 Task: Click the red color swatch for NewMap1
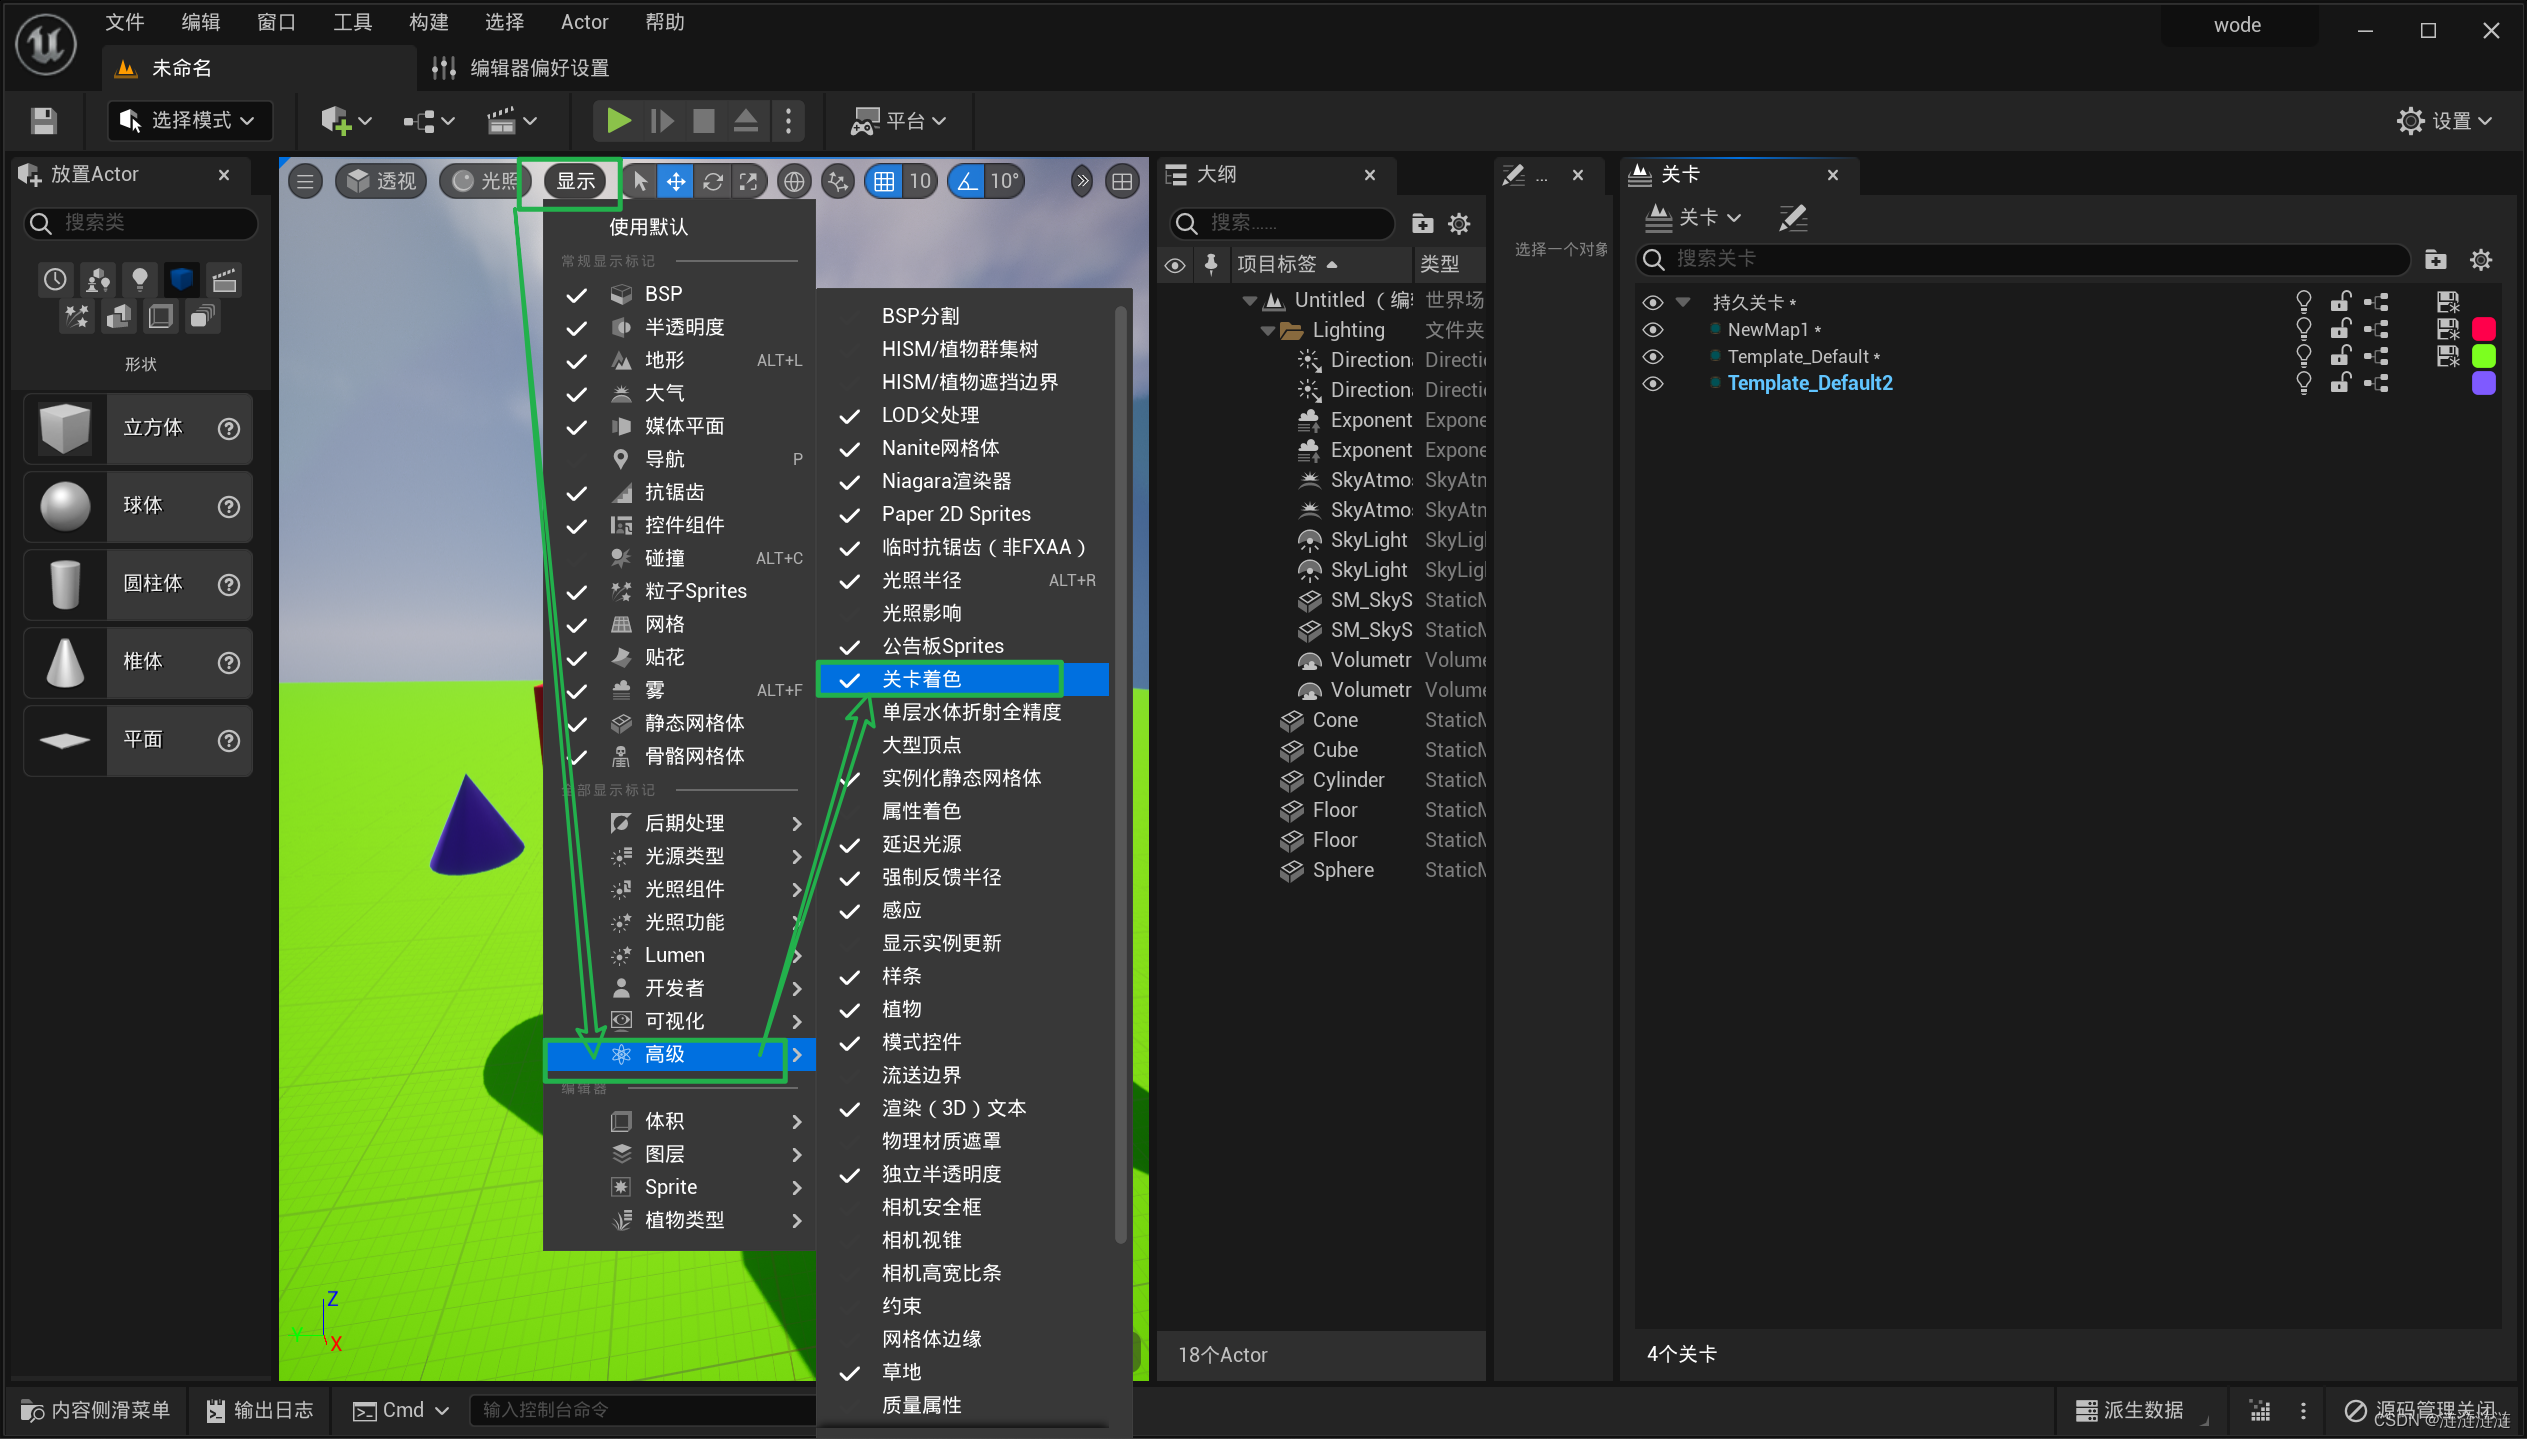2483,330
